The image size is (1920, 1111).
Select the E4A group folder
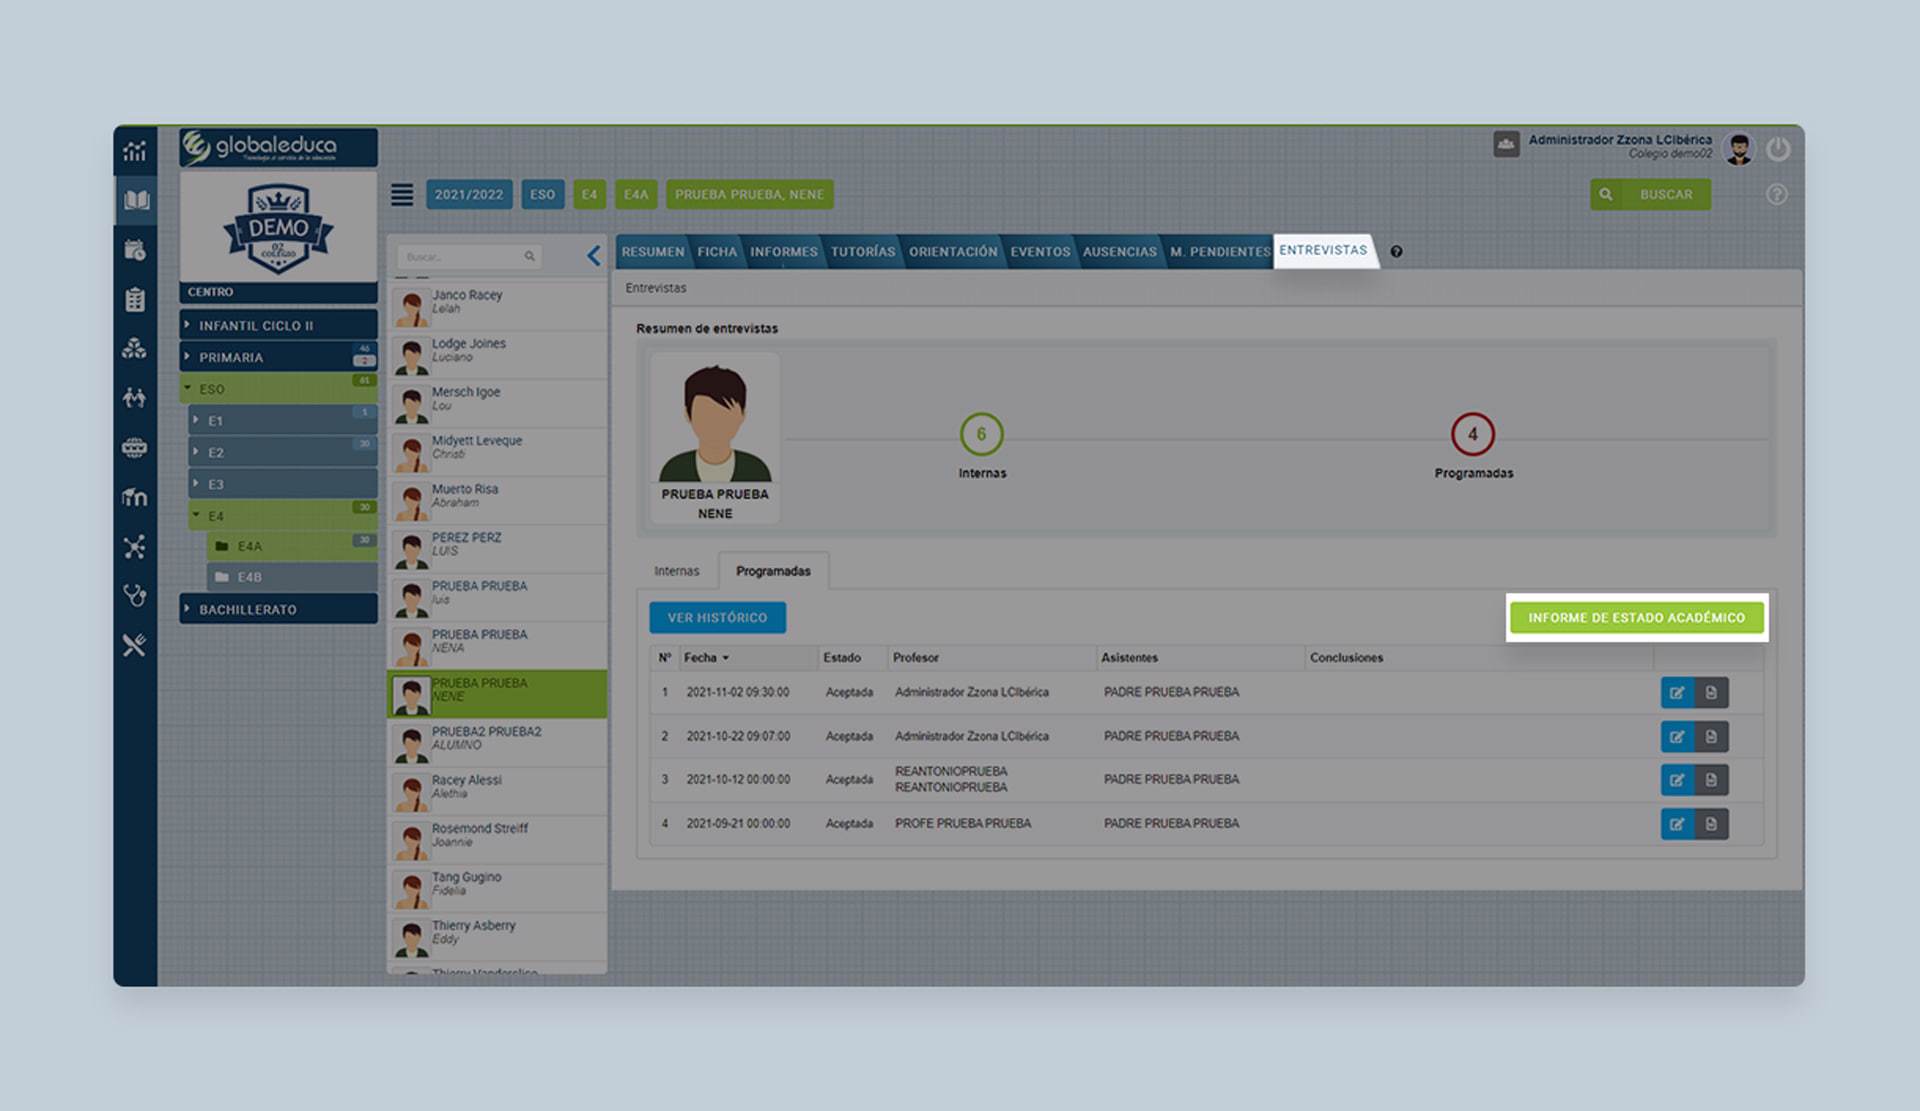tap(292, 547)
